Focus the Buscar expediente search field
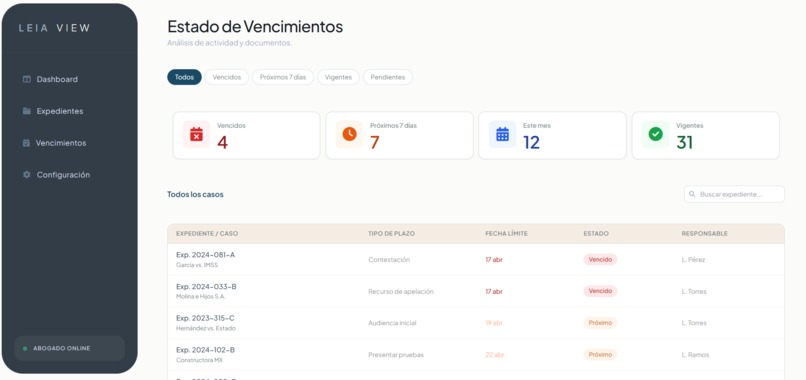This screenshot has width=806, height=380. (734, 194)
